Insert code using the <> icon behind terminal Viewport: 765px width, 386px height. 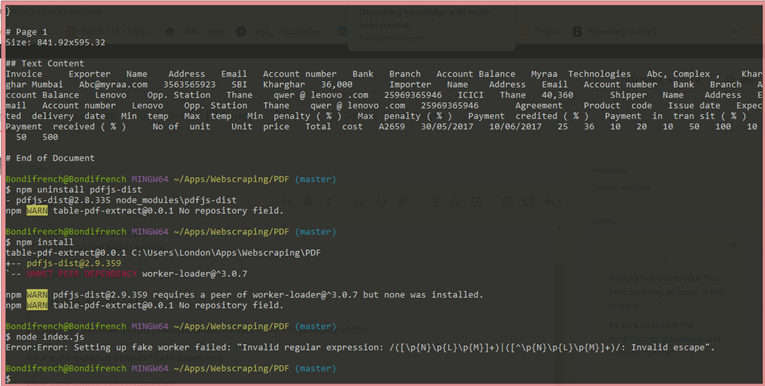pos(382,202)
